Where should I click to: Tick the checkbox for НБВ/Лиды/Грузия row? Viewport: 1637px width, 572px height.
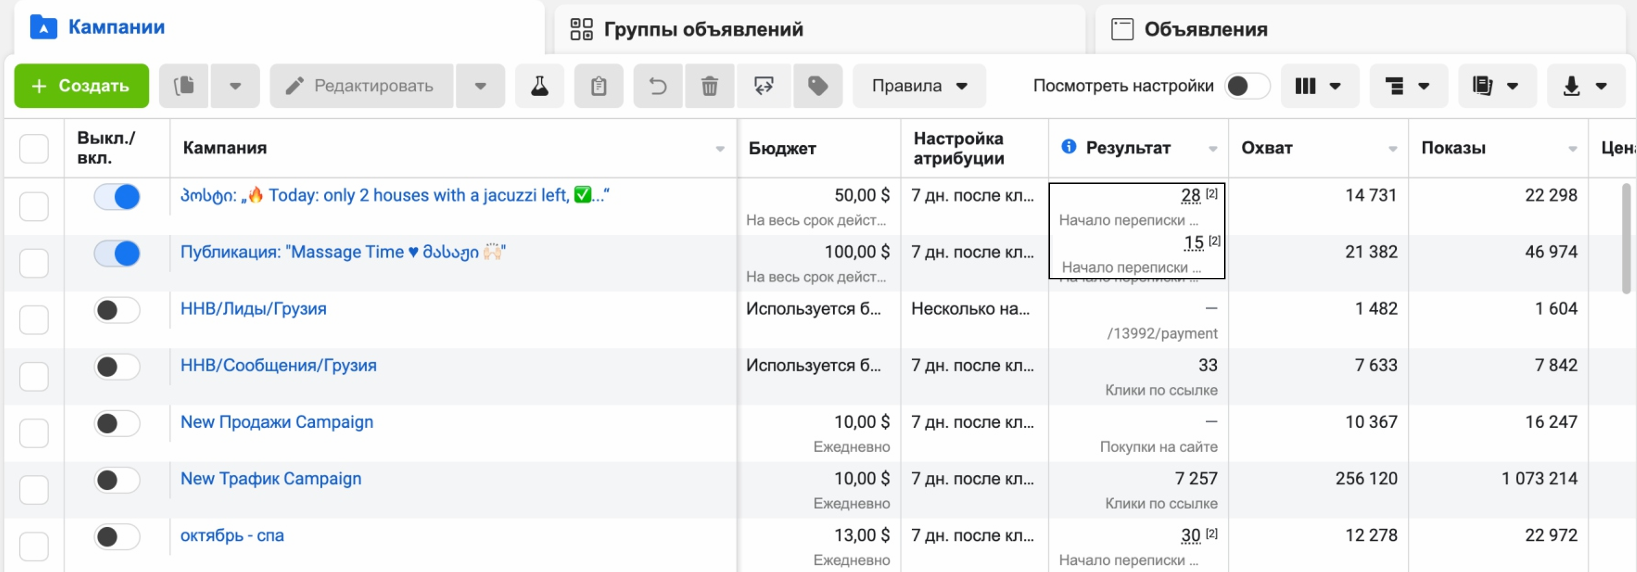[34, 319]
